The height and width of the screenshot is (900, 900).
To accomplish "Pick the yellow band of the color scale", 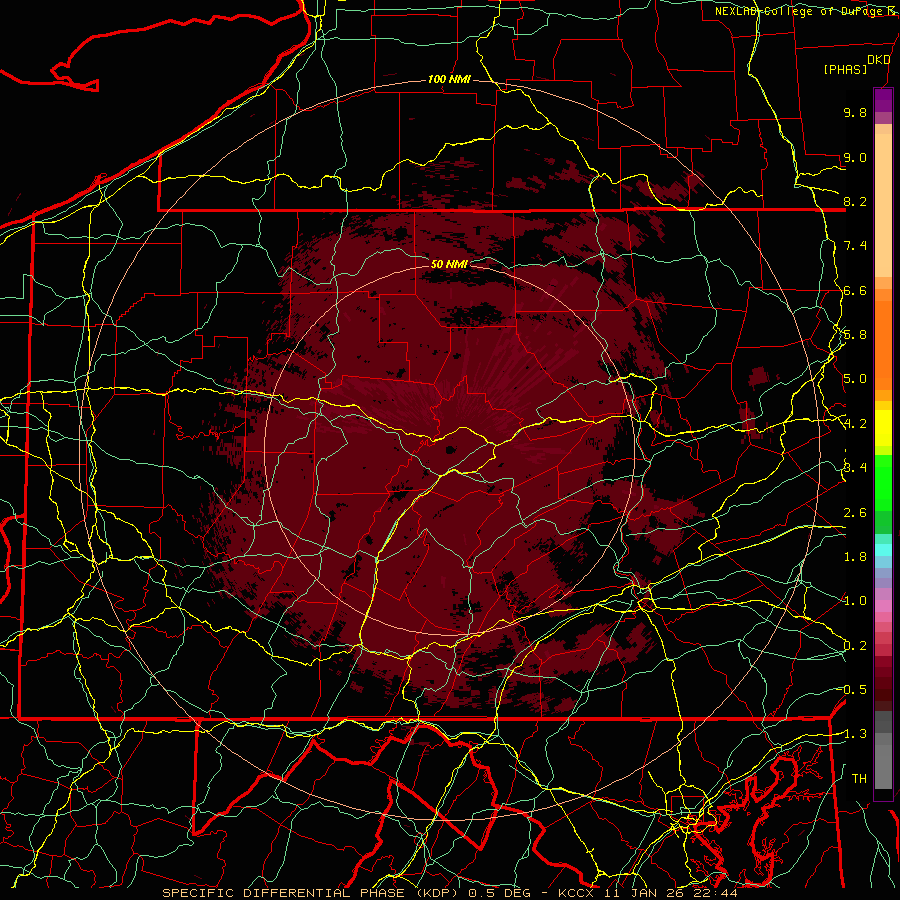I will tap(883, 428).
